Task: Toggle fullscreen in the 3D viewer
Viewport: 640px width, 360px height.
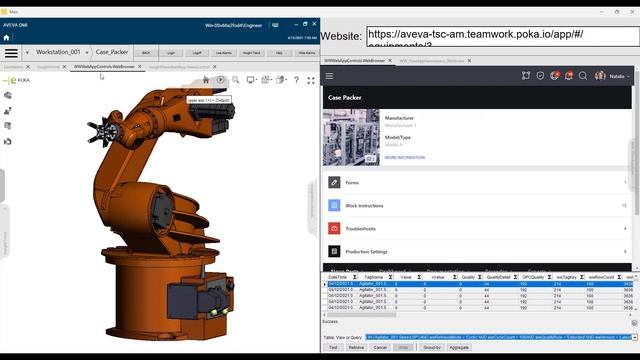Action: tap(311, 80)
